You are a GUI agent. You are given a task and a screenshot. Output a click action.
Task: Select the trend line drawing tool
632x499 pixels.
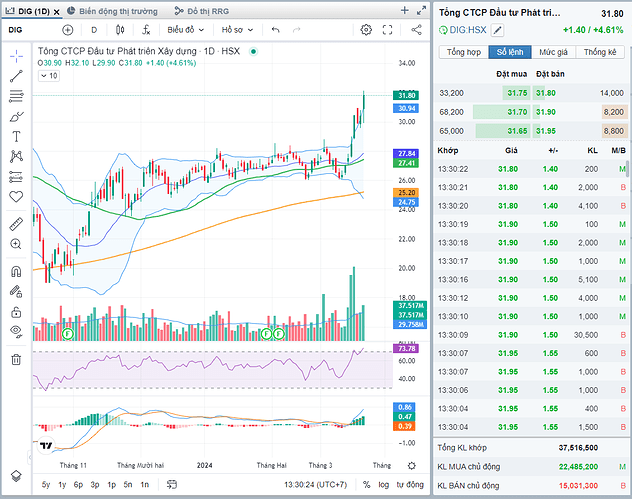tap(16, 75)
